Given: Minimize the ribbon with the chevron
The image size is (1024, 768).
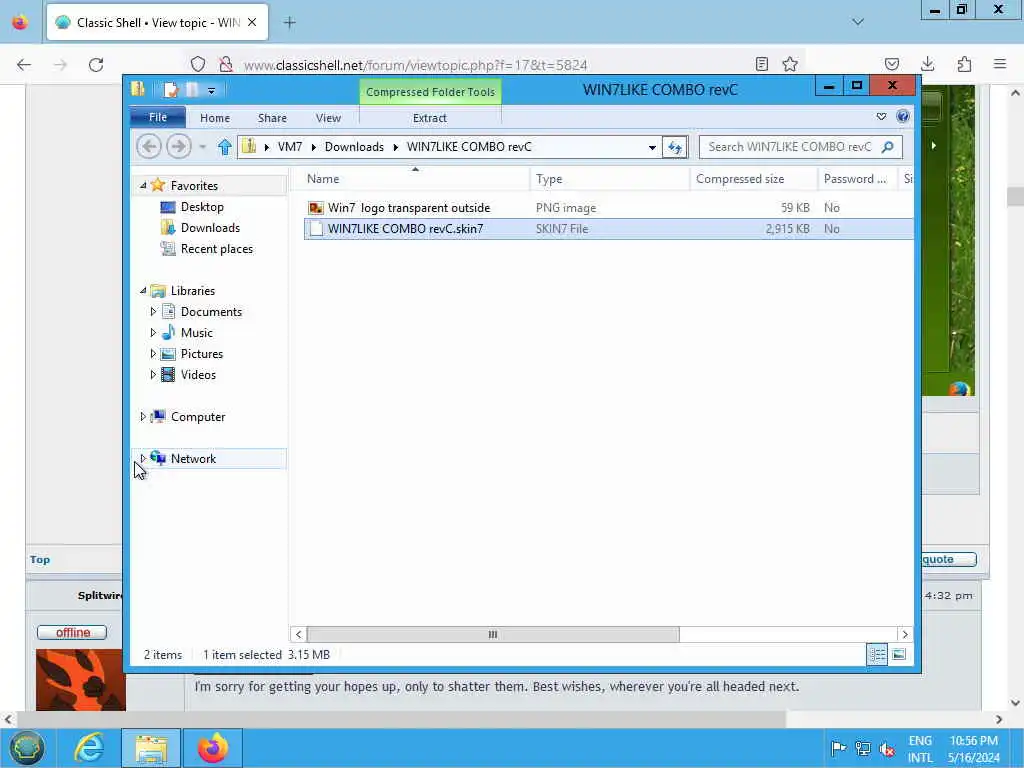Looking at the screenshot, I should coord(881,116).
